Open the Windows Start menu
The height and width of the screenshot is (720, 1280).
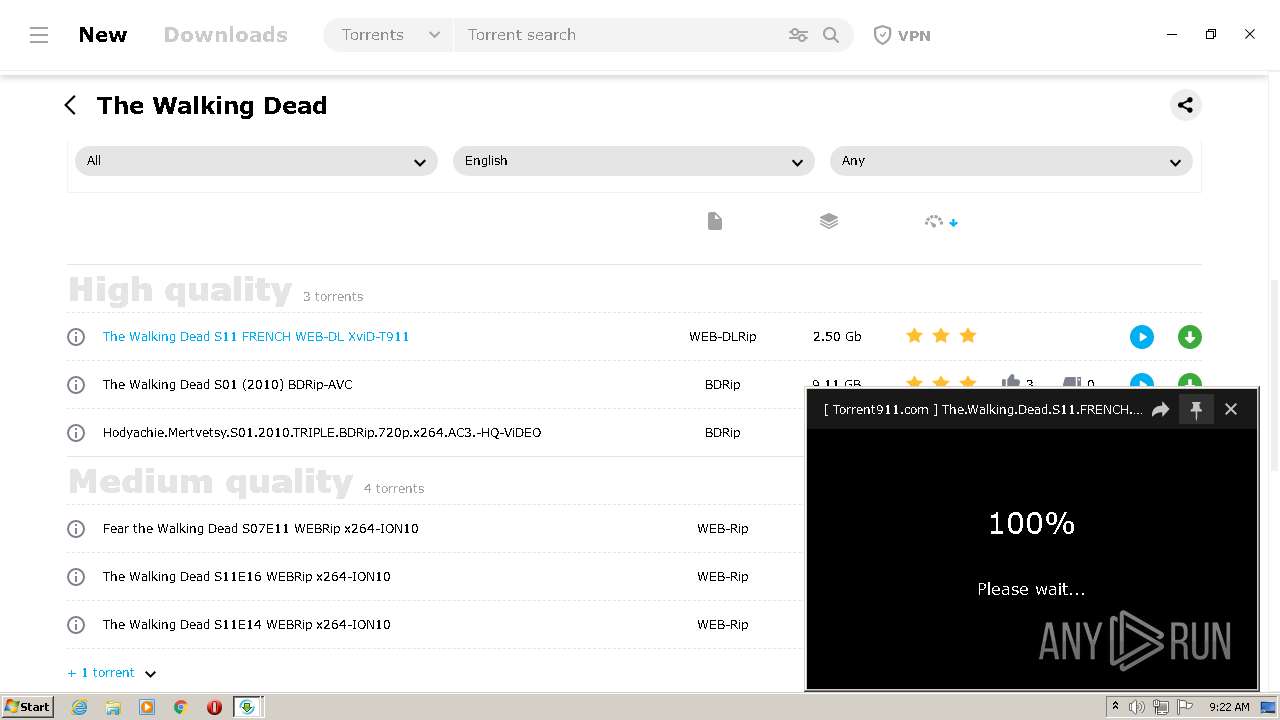(27, 707)
